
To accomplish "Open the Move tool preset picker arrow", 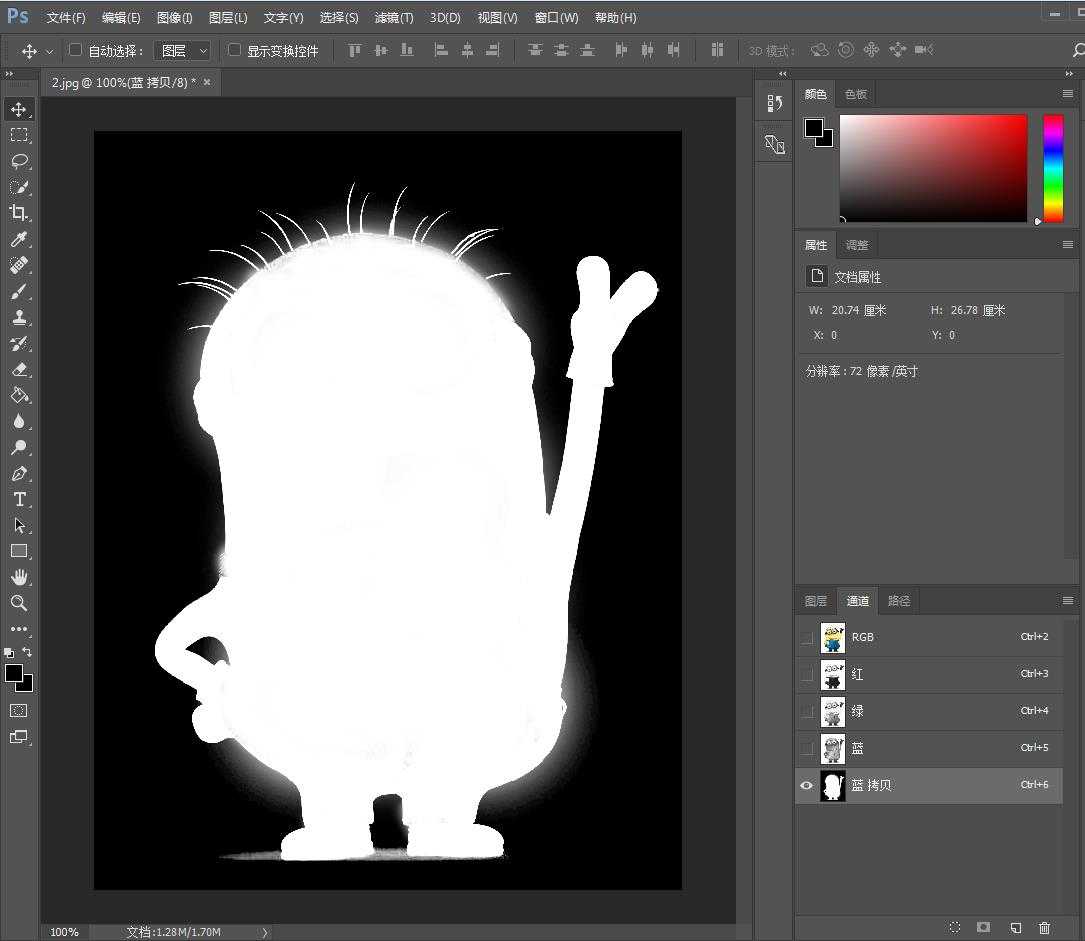I will (x=49, y=51).
